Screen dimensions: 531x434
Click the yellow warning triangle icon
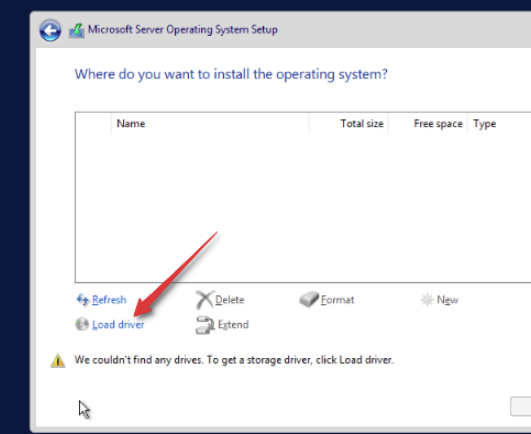pyautogui.click(x=58, y=361)
